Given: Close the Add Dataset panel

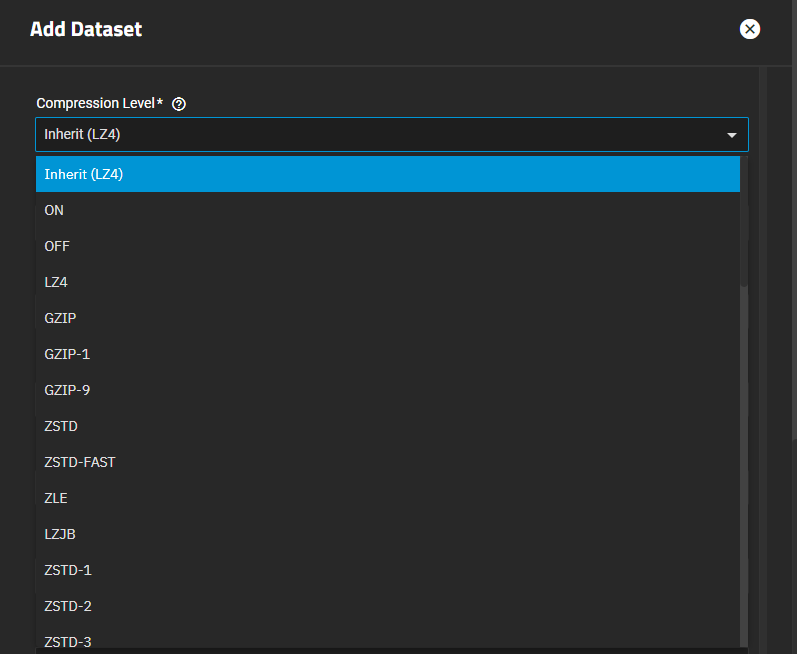Looking at the screenshot, I should pyautogui.click(x=750, y=29).
